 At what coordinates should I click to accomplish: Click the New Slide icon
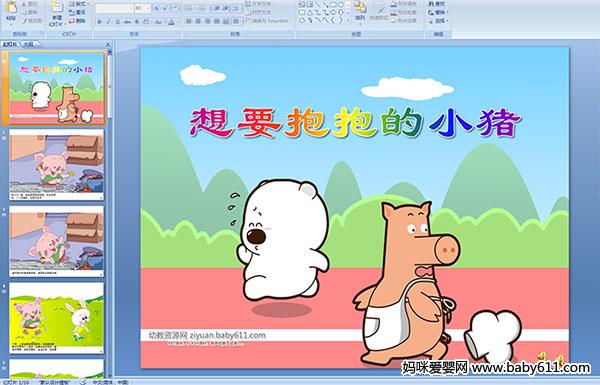[57, 12]
